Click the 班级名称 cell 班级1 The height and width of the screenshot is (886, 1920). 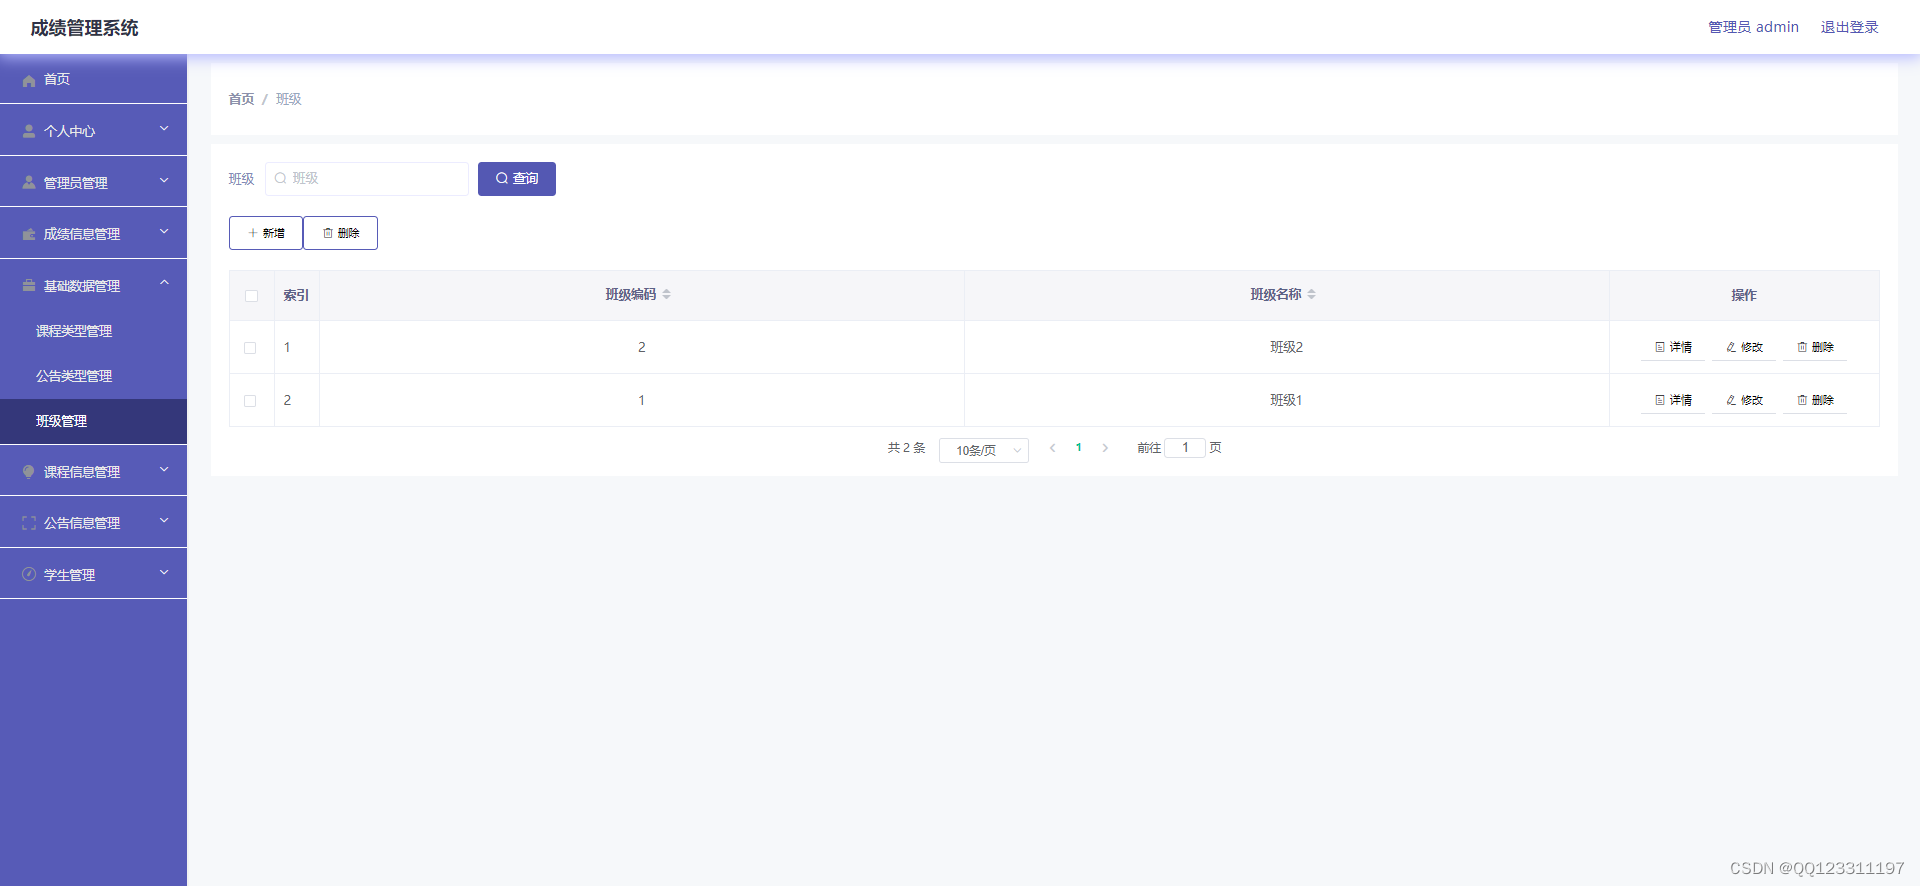(1286, 400)
